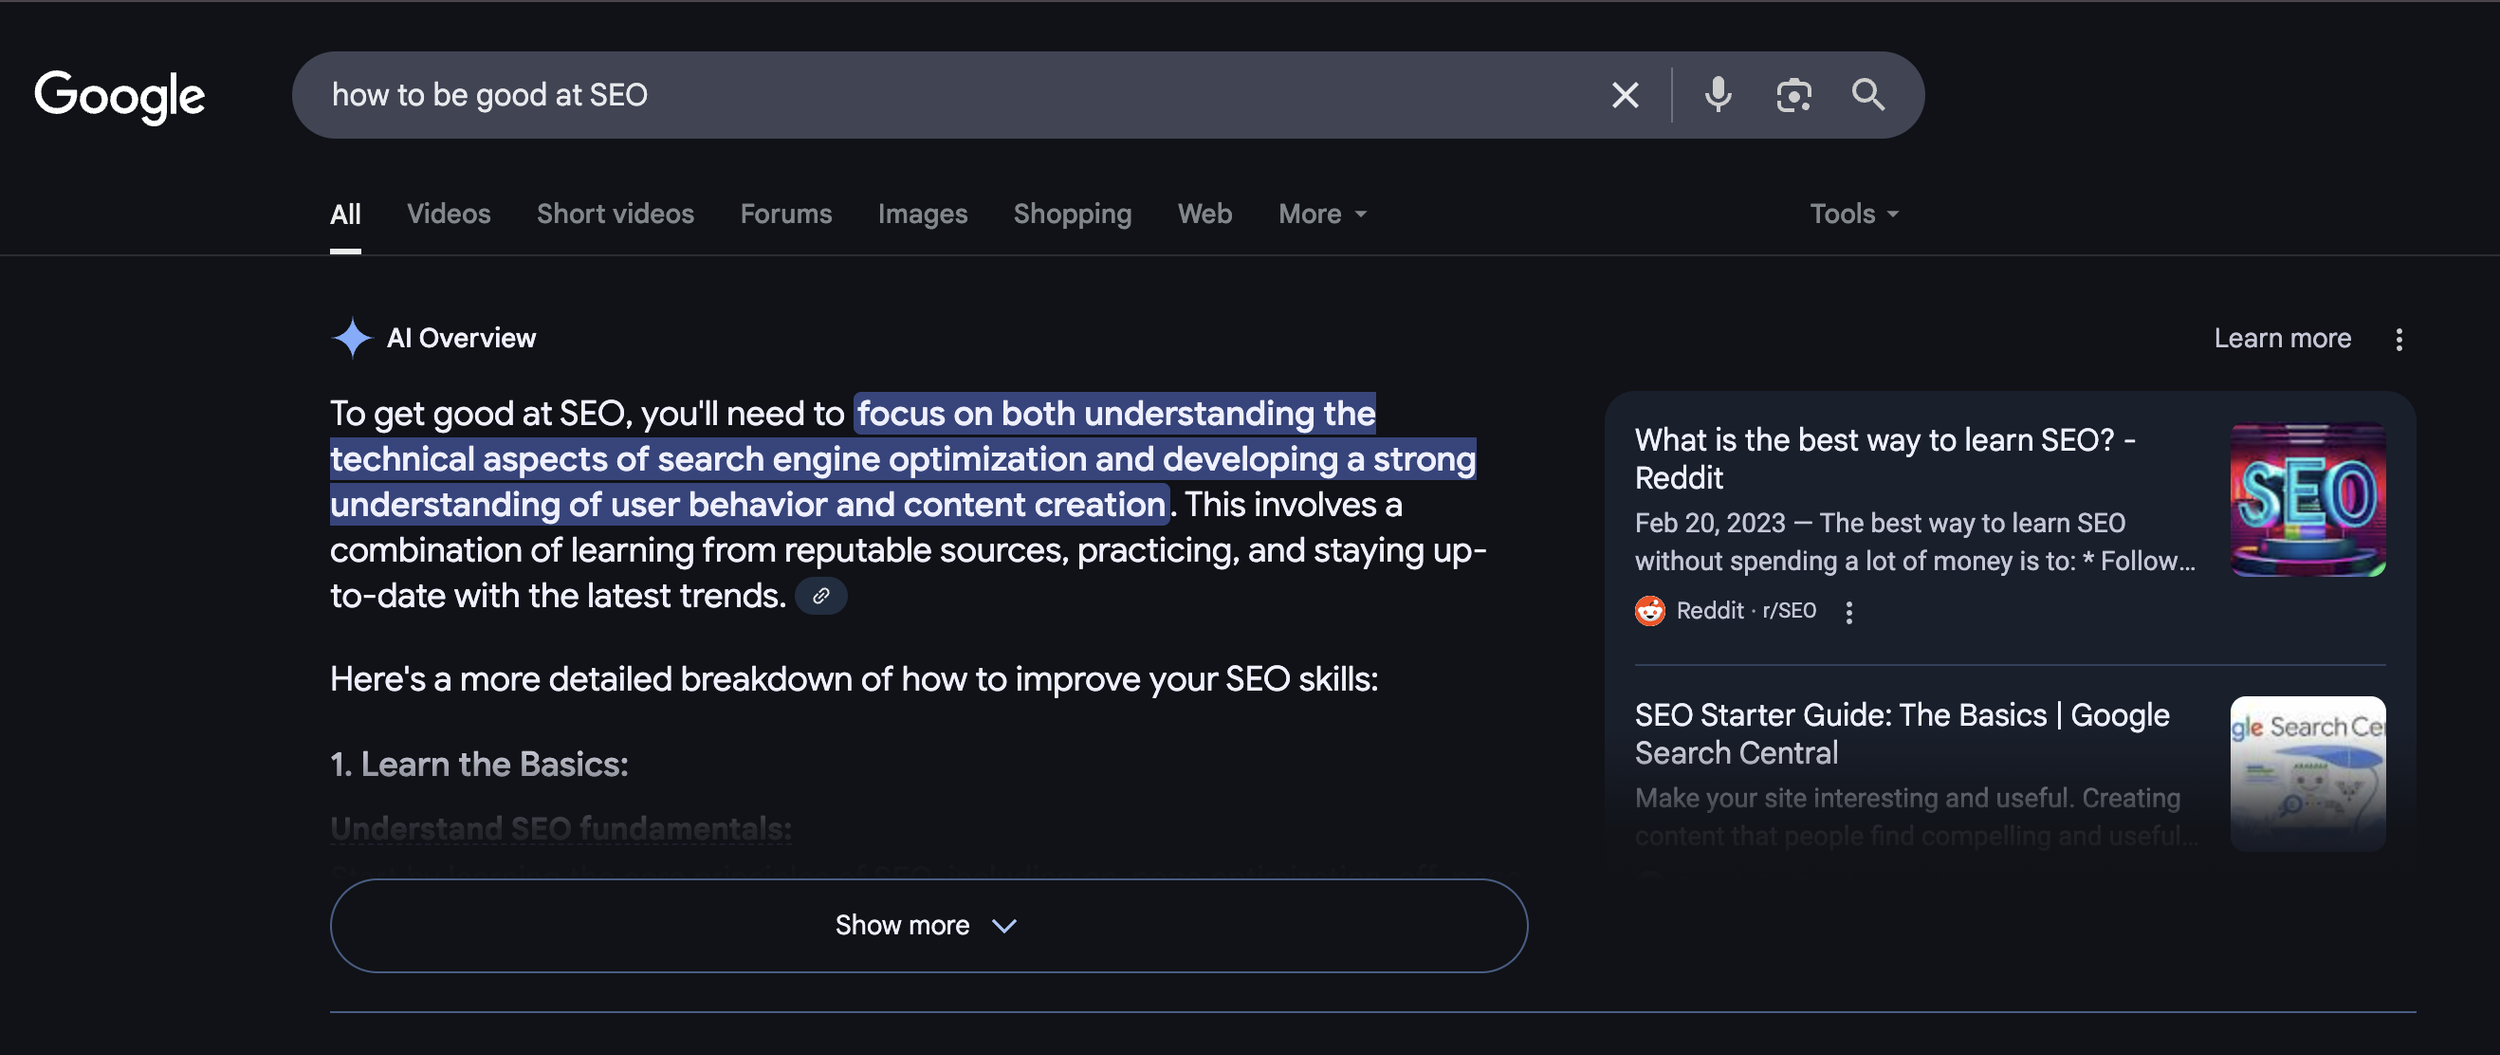Click 'Make your site interesting and useful' snippet
This screenshot has height=1055, width=2500.
(x=1915, y=817)
